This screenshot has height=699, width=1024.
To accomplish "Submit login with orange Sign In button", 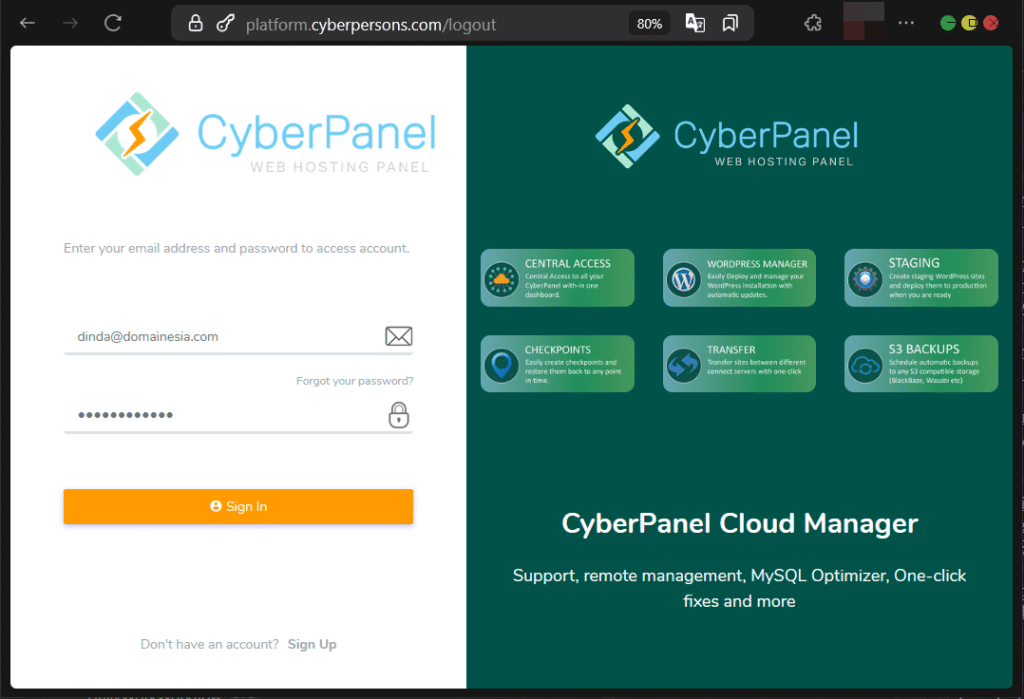I will point(238,506).
